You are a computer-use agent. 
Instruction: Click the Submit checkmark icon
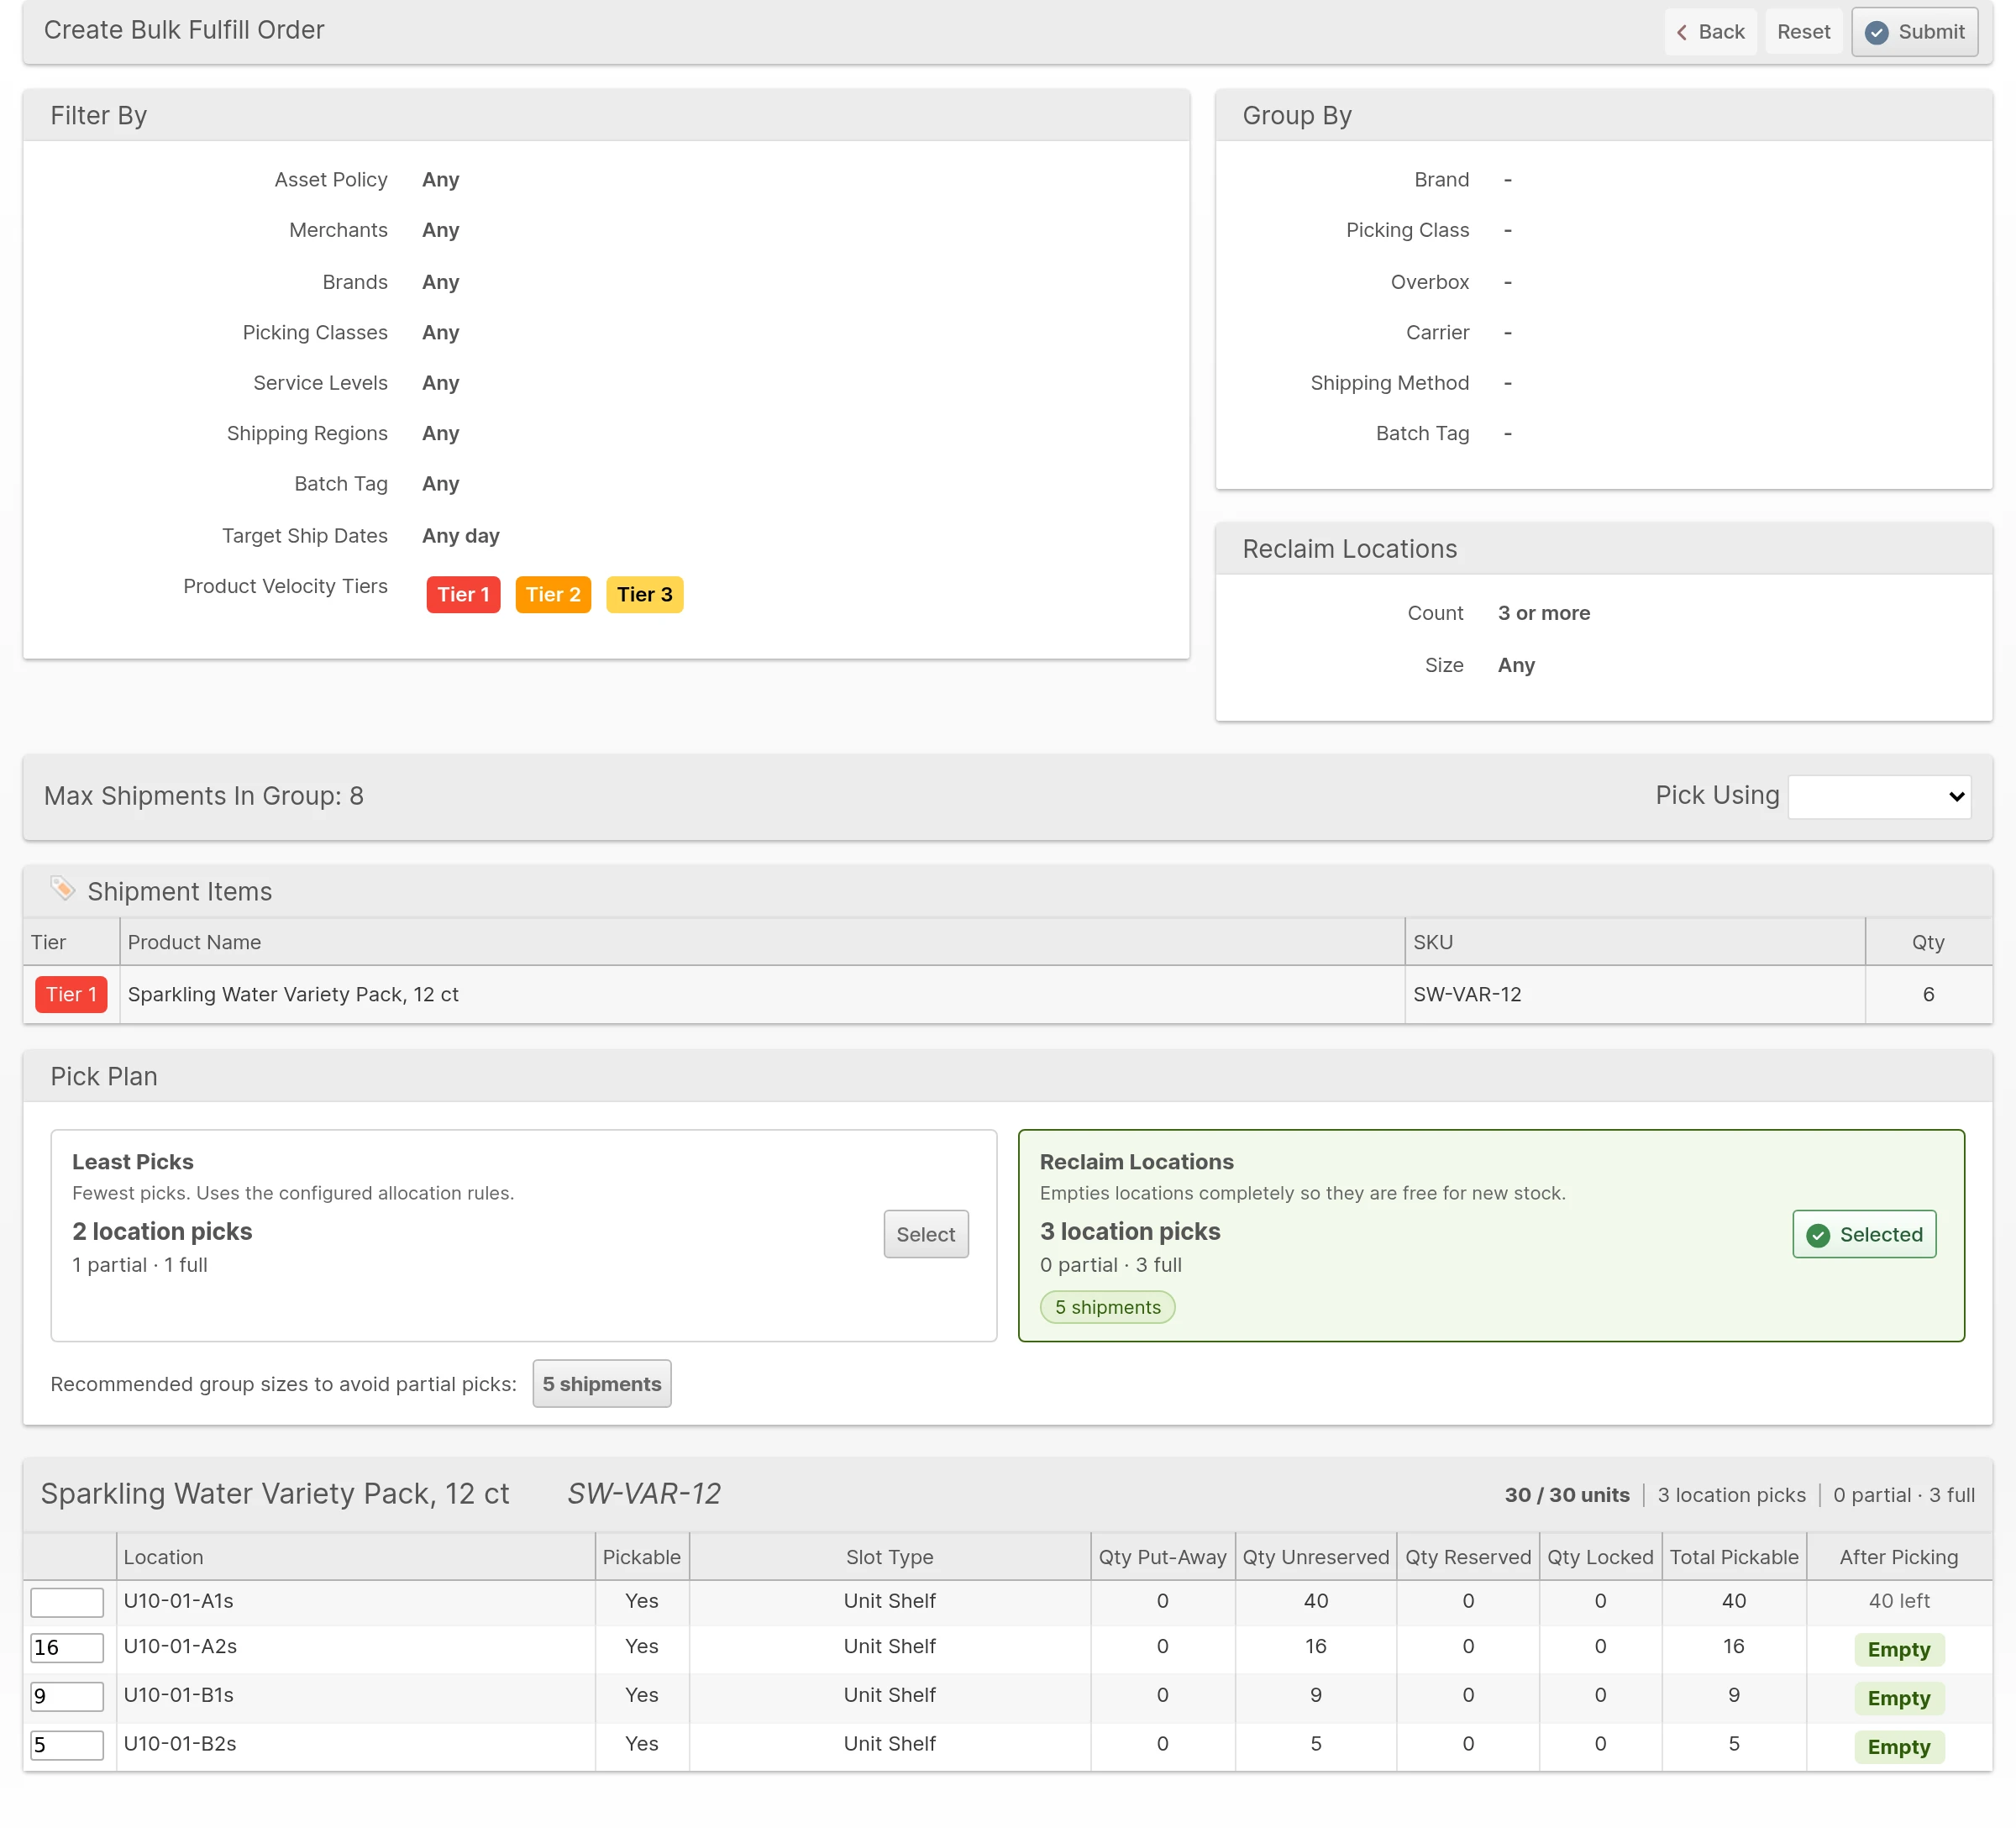pyautogui.click(x=1877, y=32)
